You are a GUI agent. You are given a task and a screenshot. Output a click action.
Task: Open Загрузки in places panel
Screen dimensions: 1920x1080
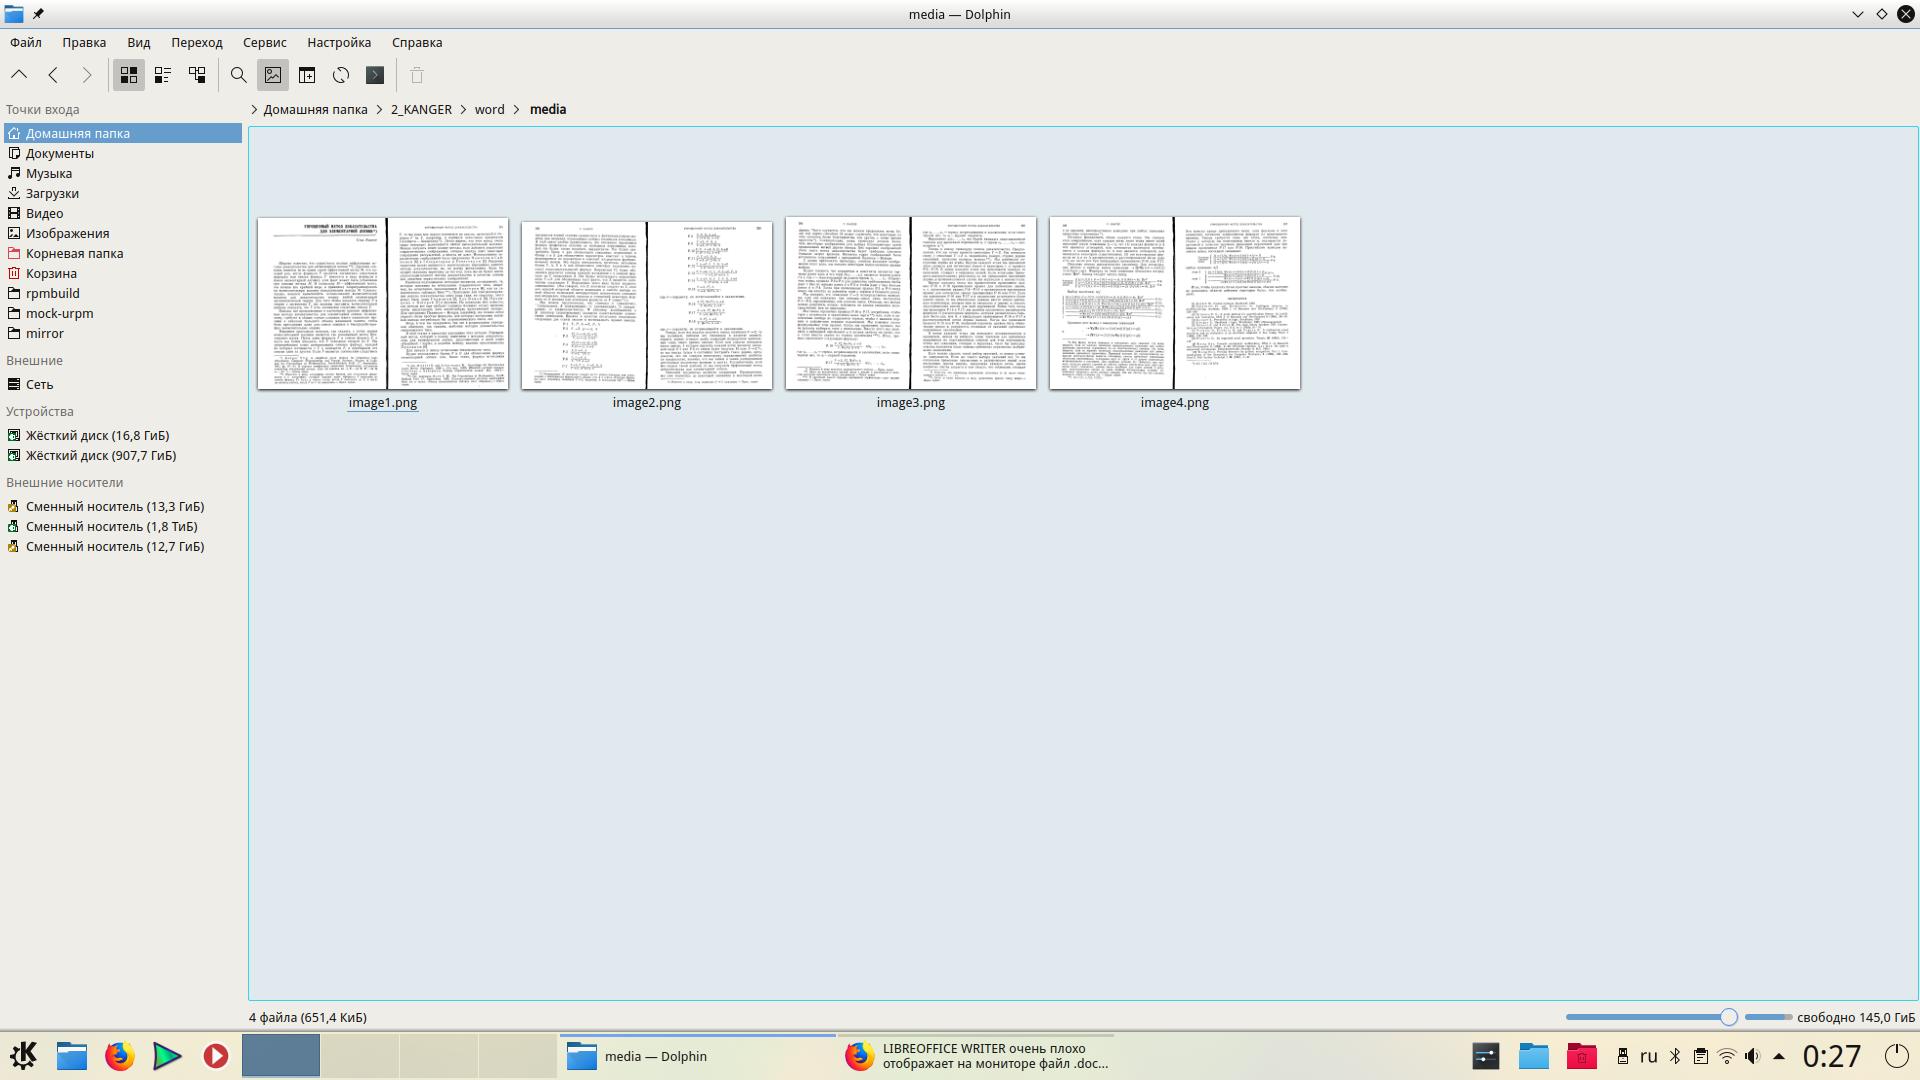click(52, 193)
